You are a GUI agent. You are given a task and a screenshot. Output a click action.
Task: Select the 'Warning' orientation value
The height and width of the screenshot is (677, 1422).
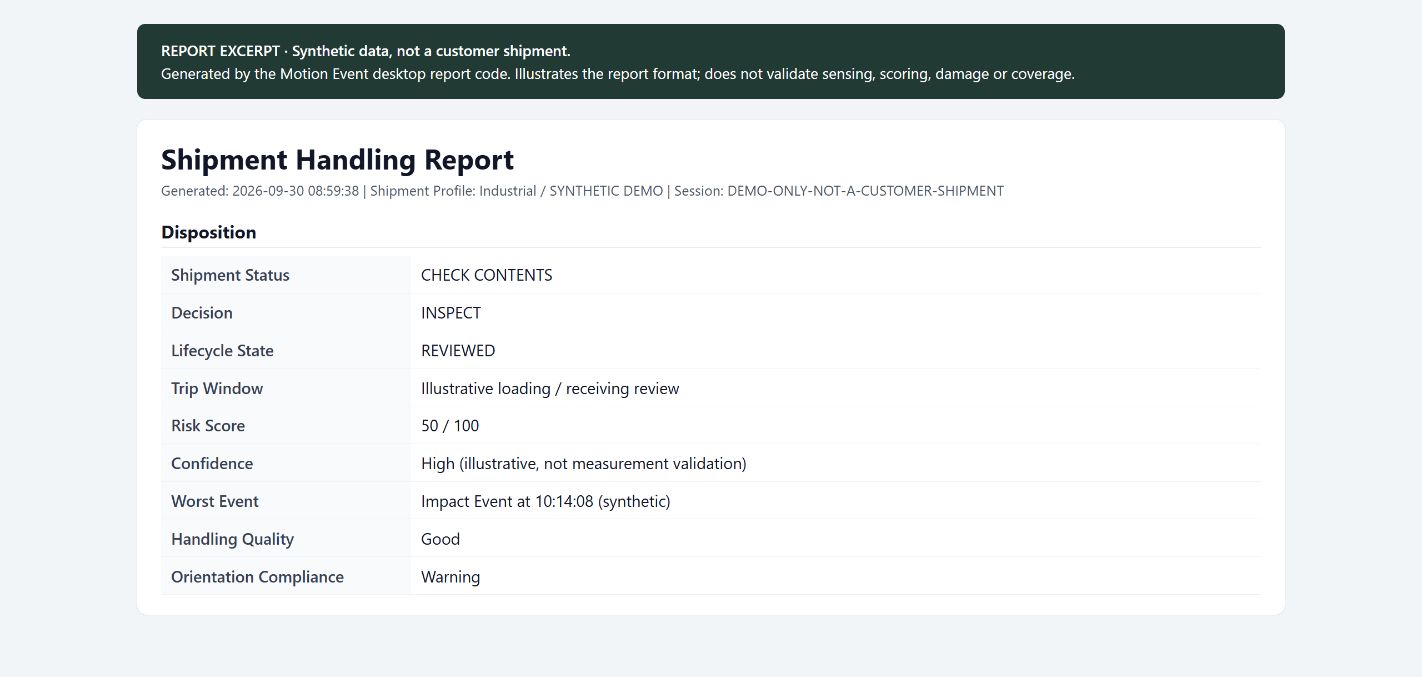(450, 577)
